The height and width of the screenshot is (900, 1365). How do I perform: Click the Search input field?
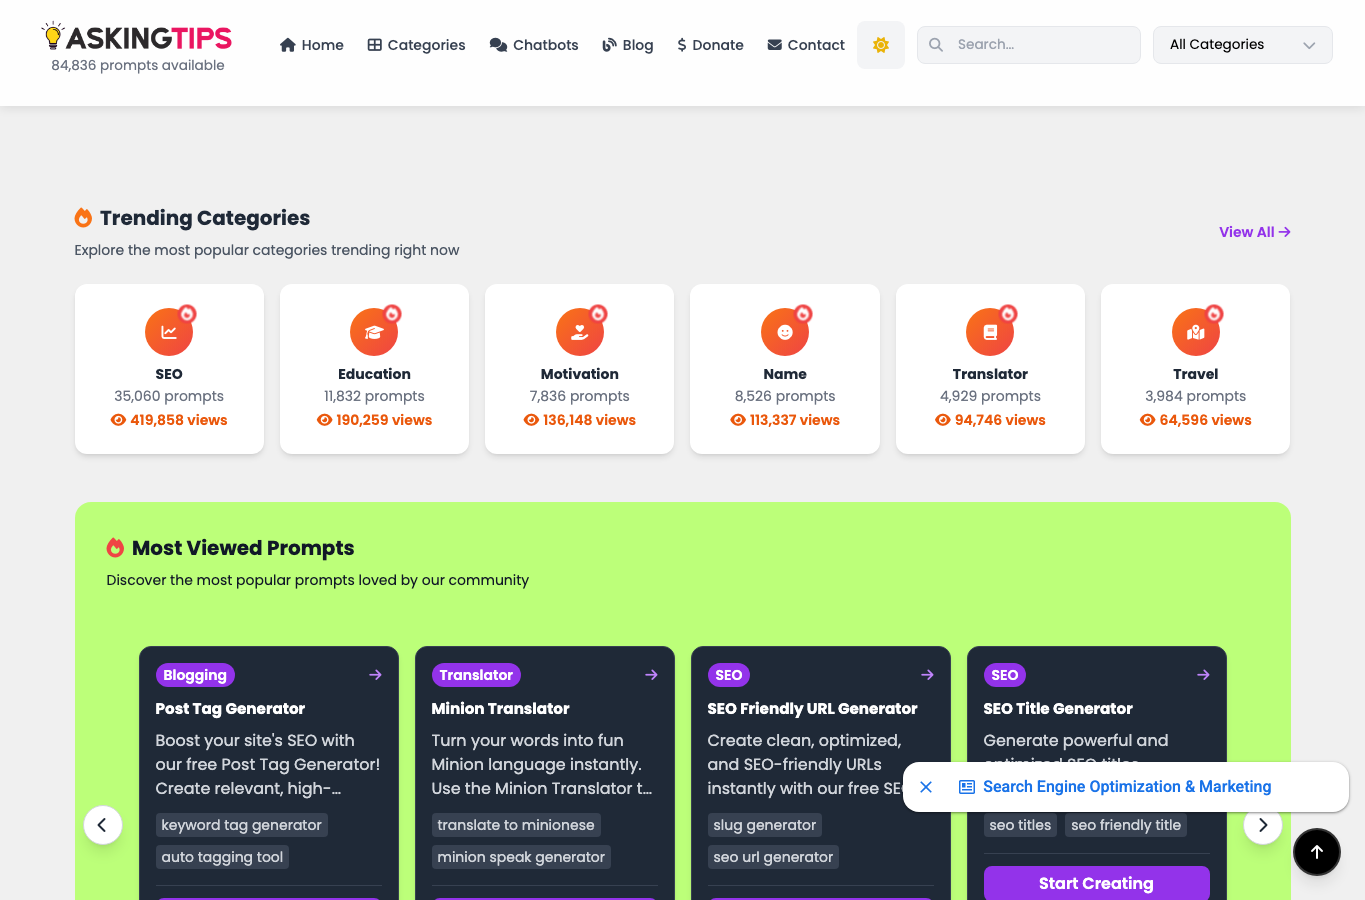click(1029, 45)
